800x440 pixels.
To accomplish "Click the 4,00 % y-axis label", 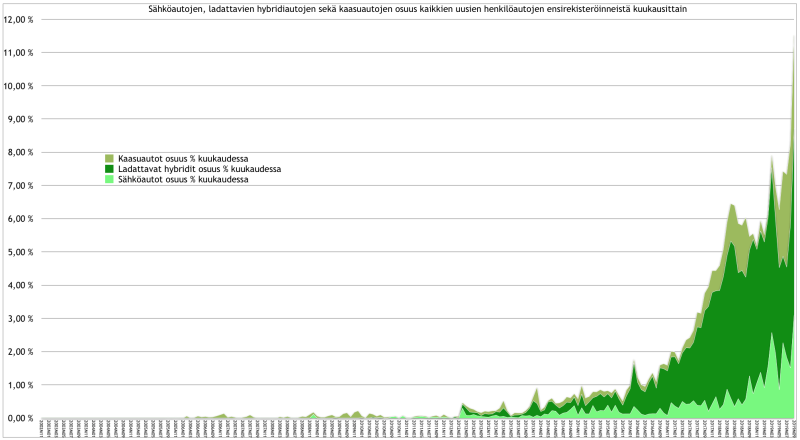I will coord(21,285).
